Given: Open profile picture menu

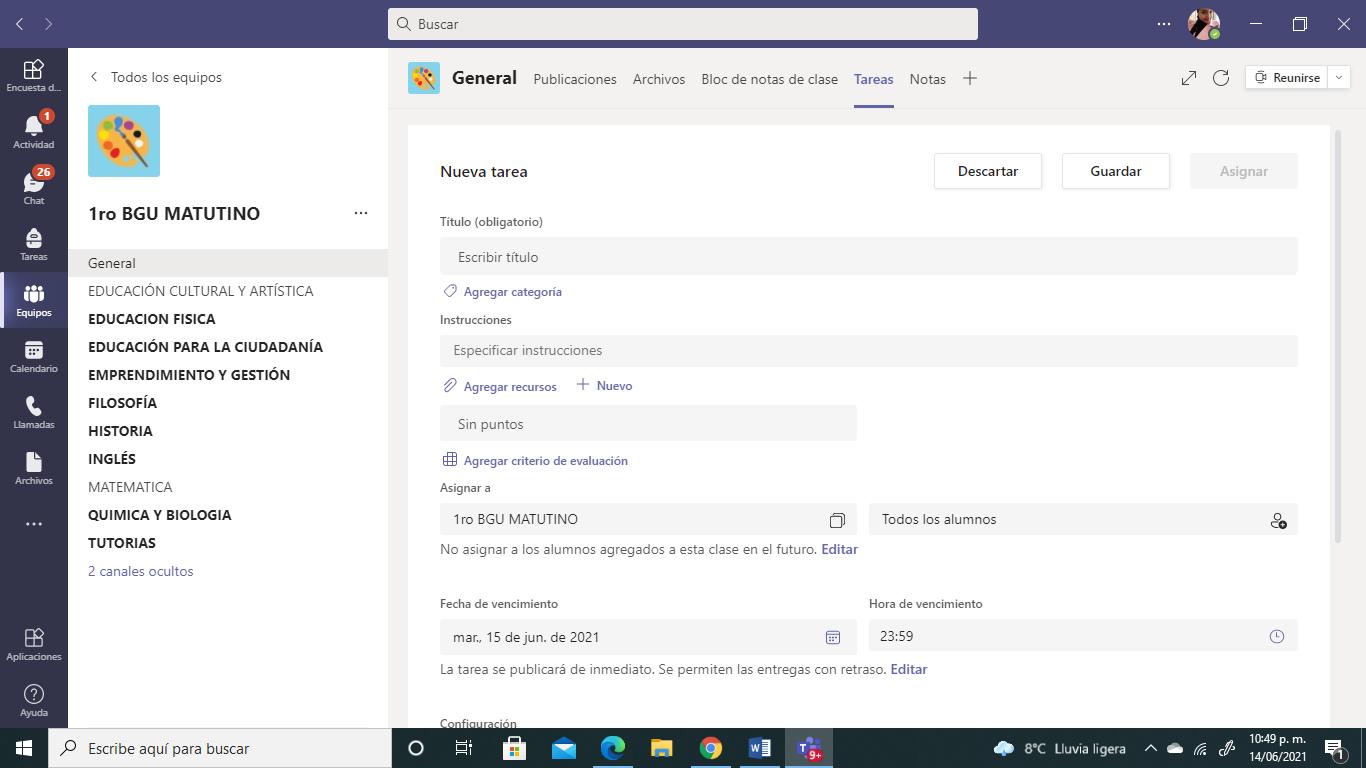Looking at the screenshot, I should pos(1203,24).
